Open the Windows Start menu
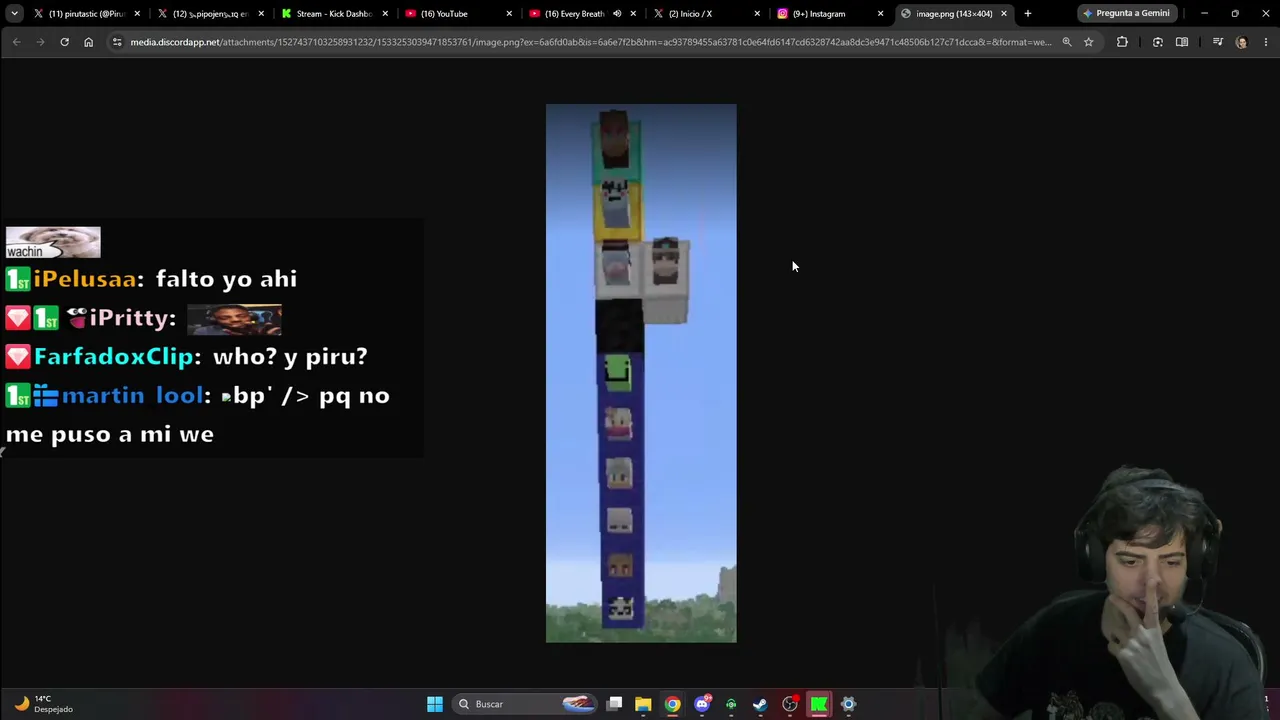Viewport: 1280px width, 720px height. point(435,704)
